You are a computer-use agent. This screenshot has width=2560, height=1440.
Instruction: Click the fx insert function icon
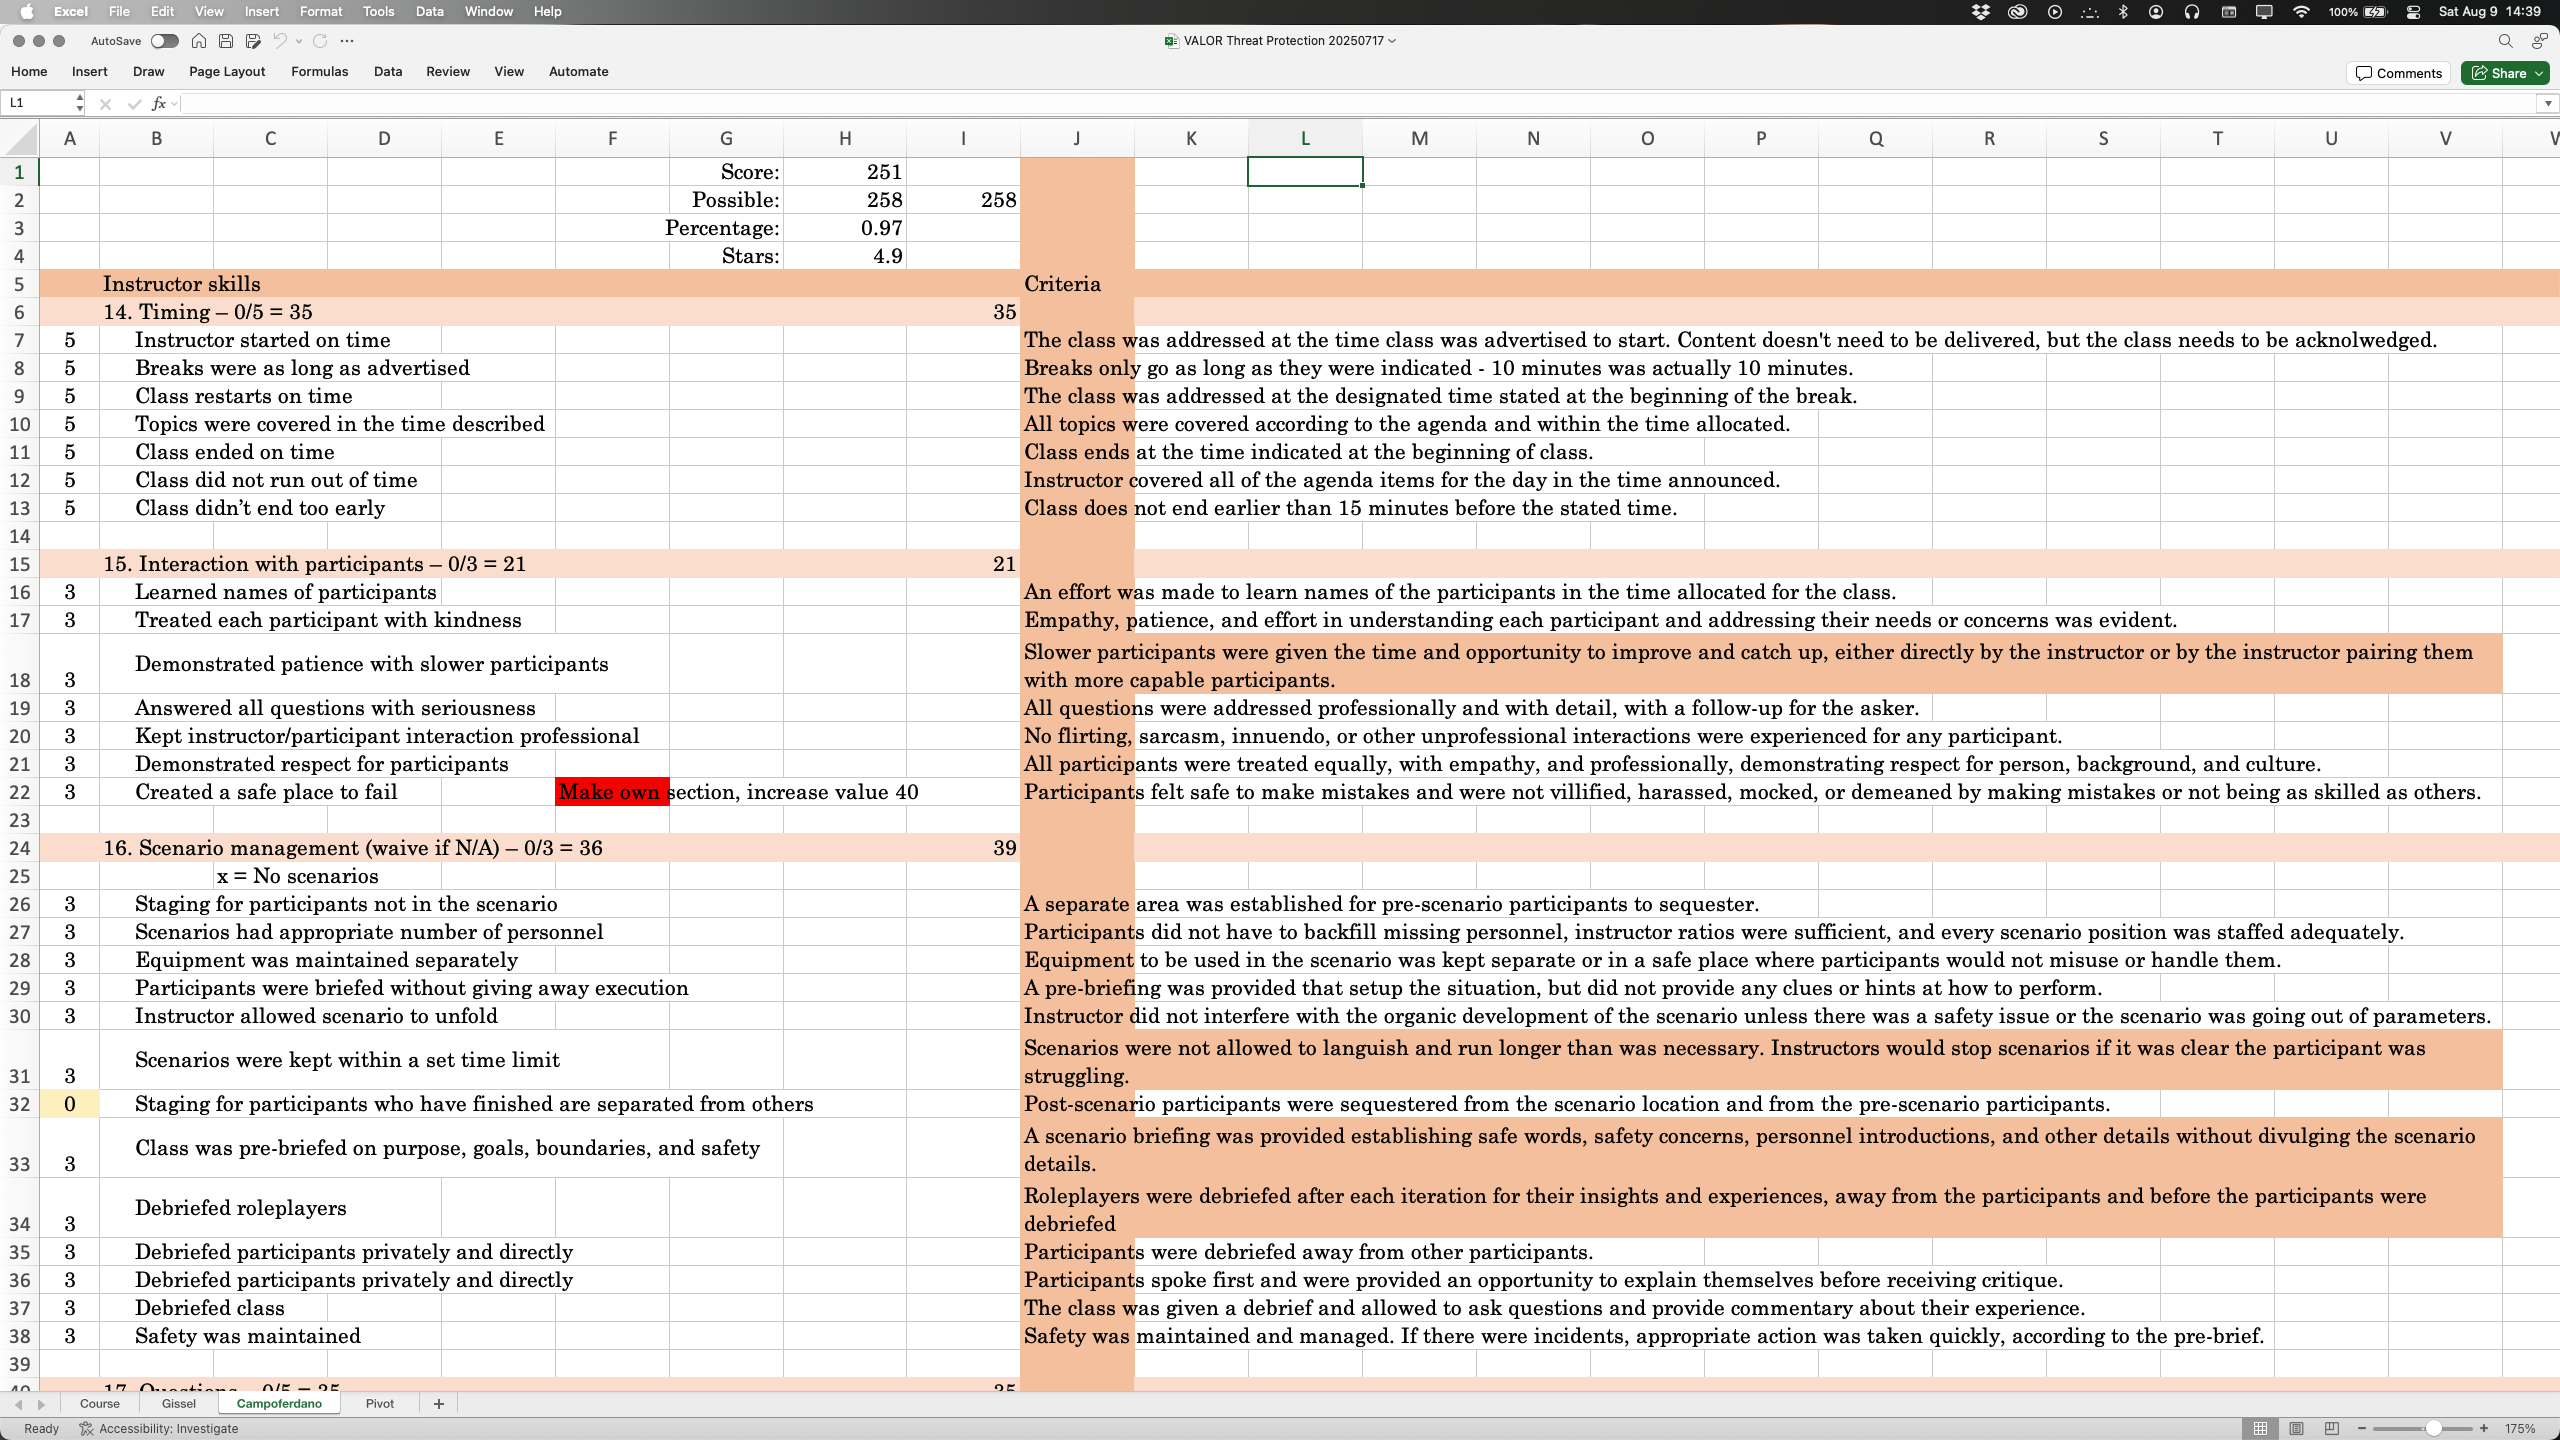click(158, 103)
